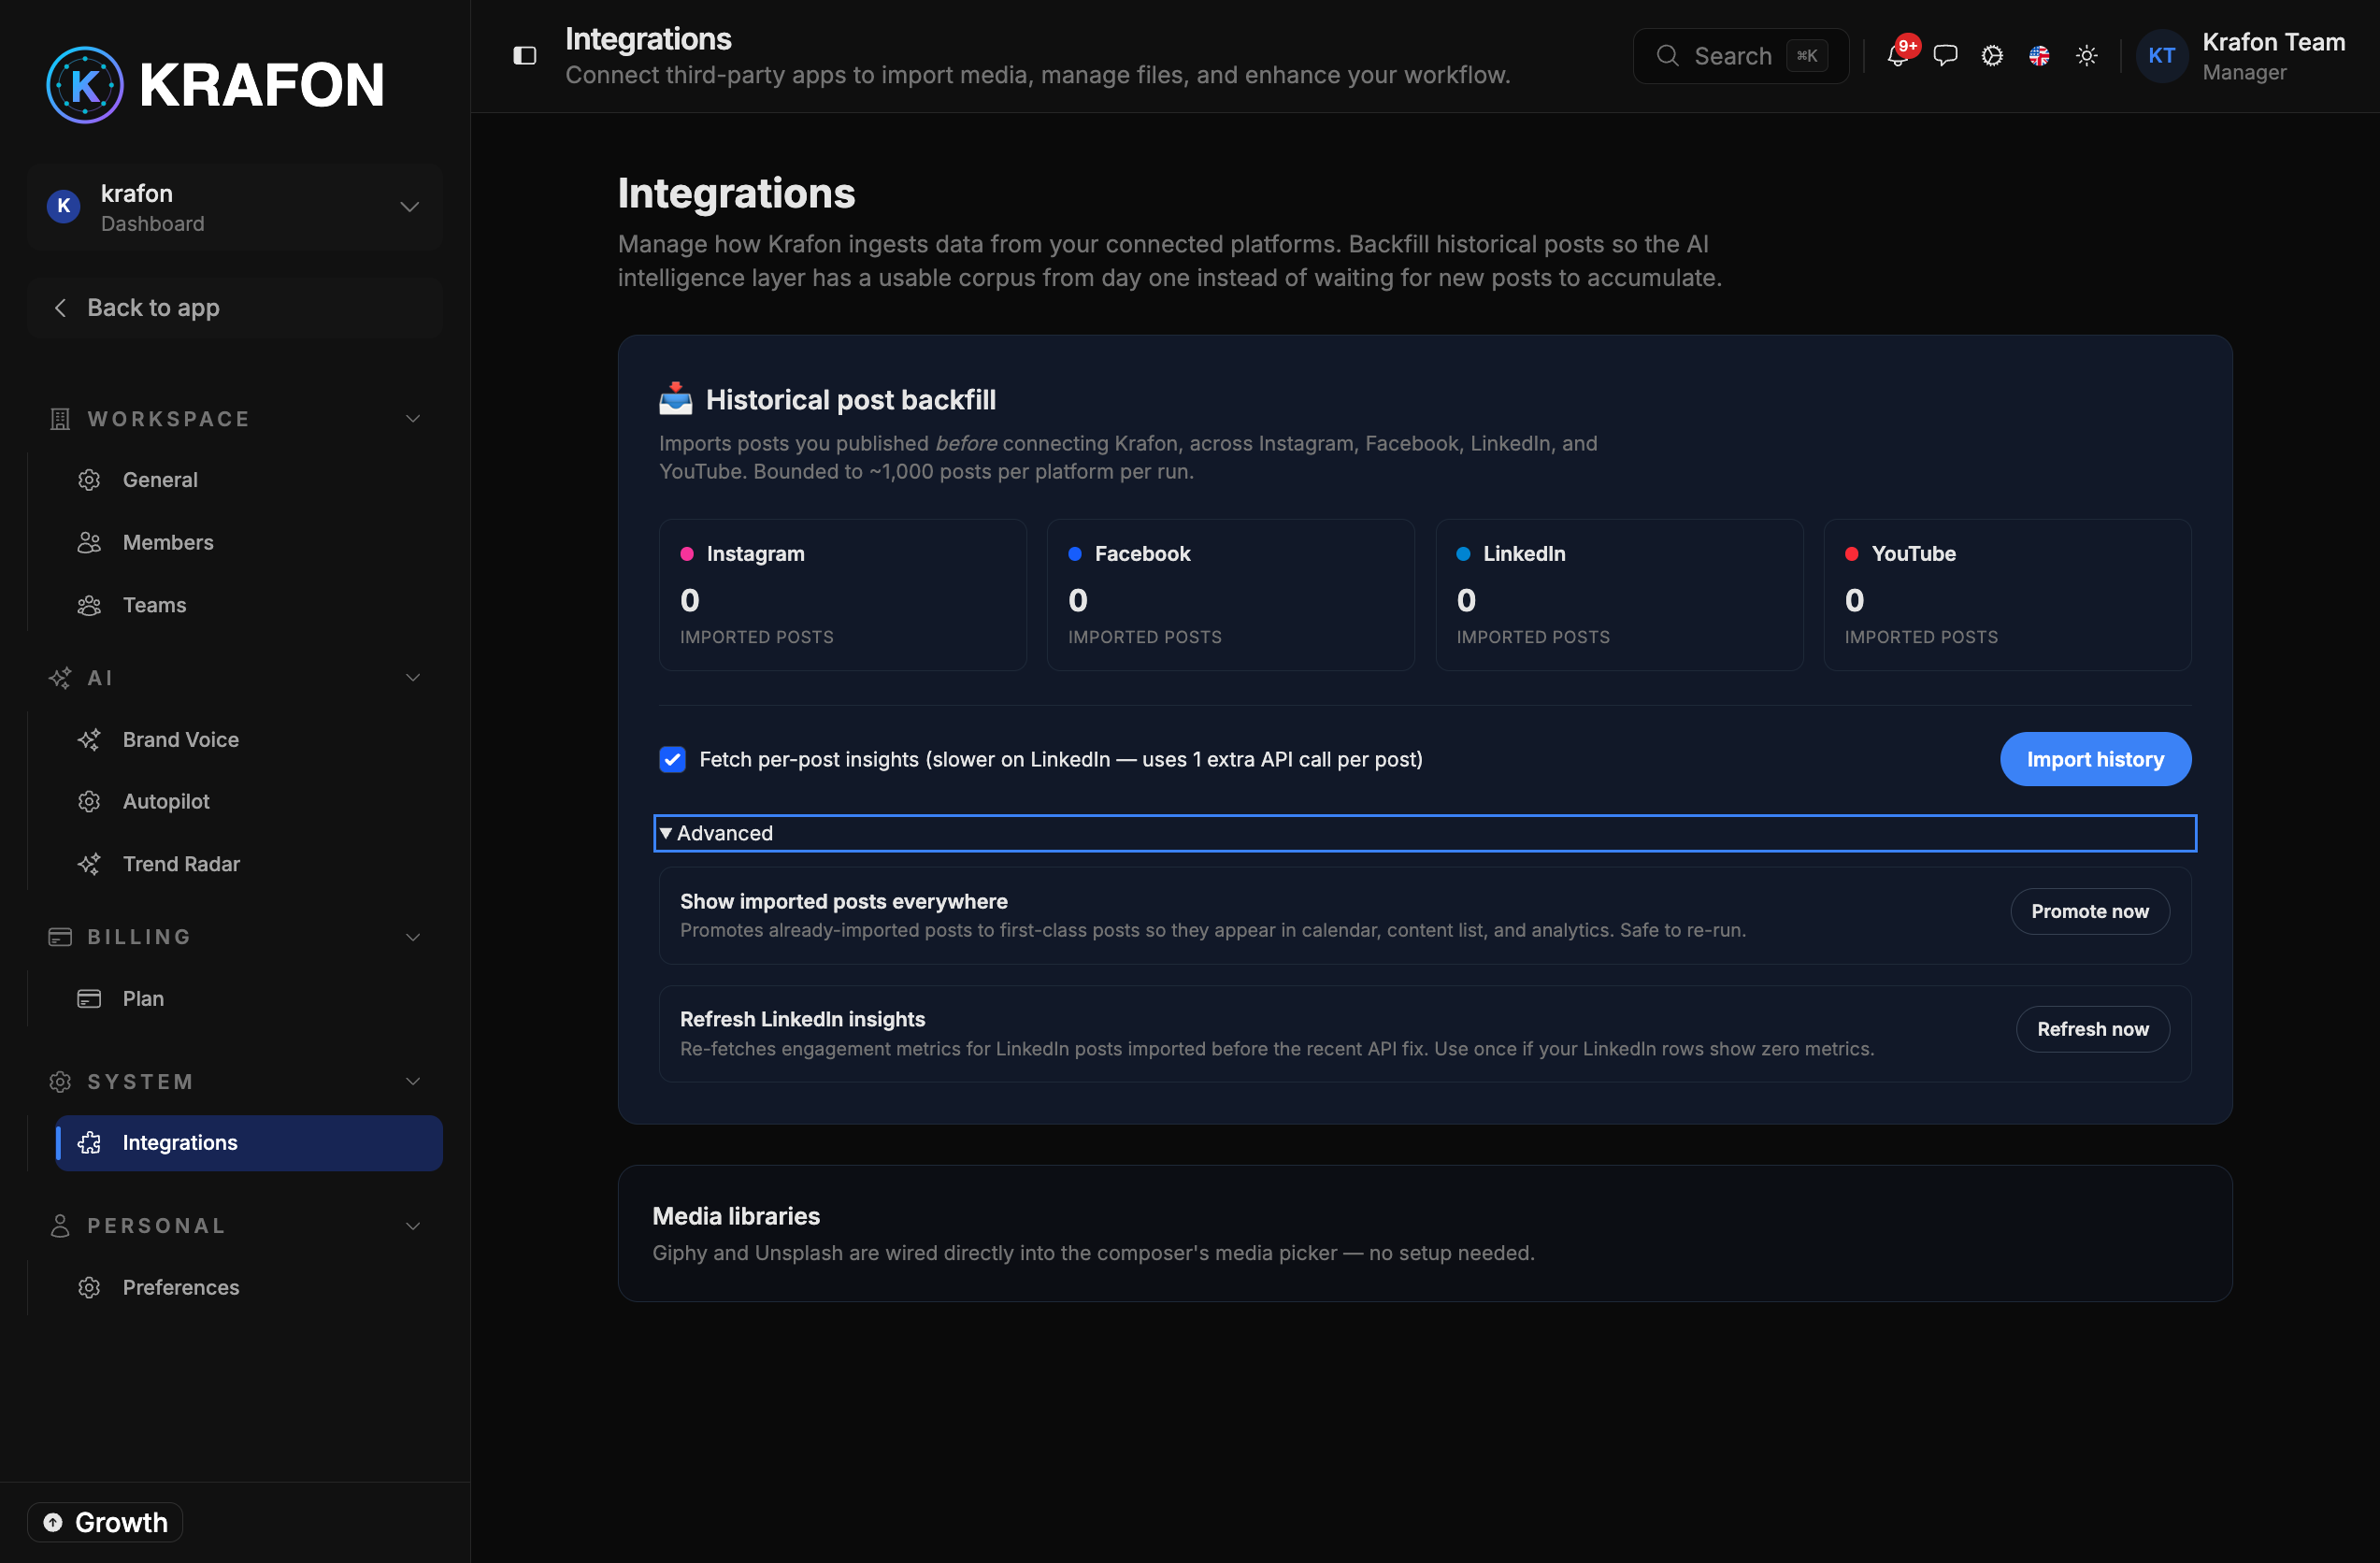Open the billing Plan page

click(249, 999)
